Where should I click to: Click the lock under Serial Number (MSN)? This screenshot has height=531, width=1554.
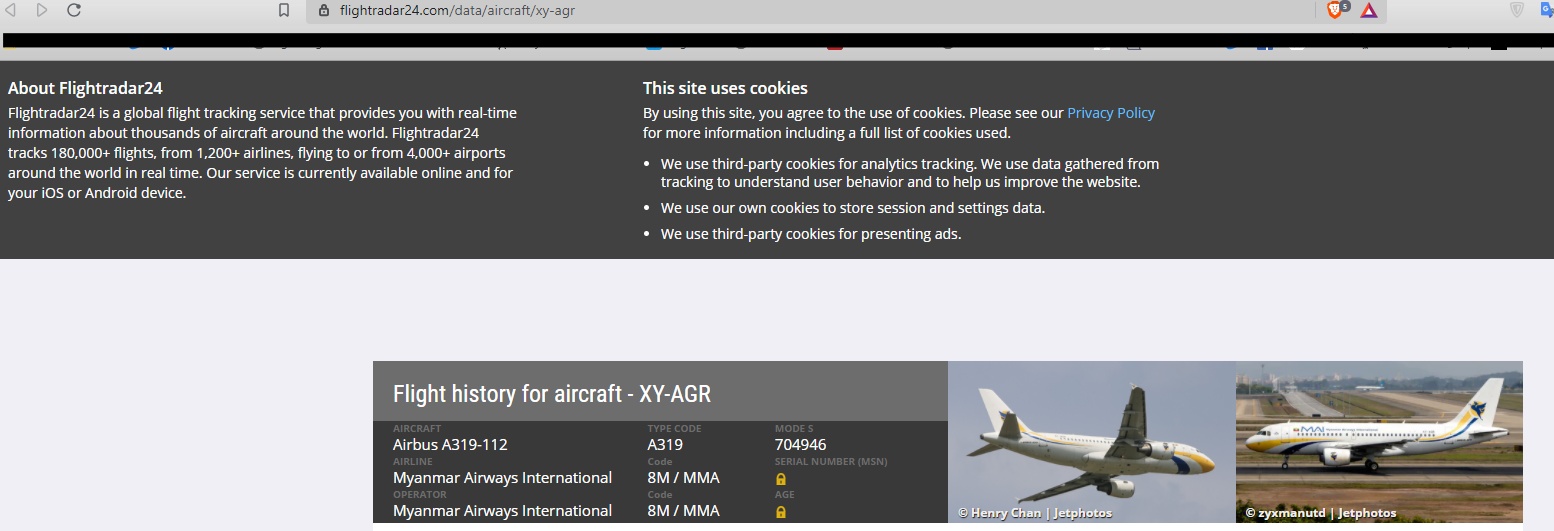tap(781, 479)
